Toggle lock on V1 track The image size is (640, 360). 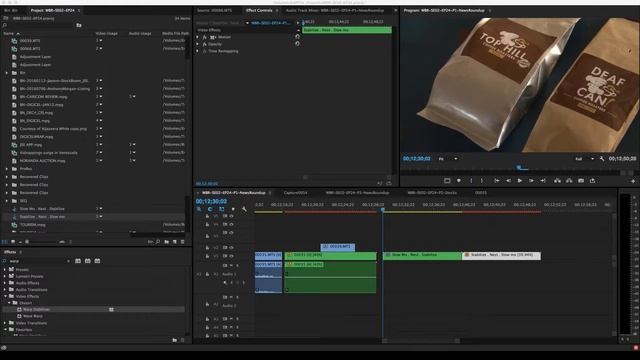pos(207,256)
